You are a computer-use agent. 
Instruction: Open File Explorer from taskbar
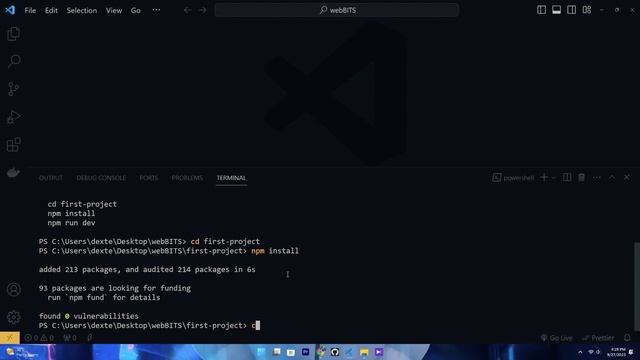click(x=364, y=352)
